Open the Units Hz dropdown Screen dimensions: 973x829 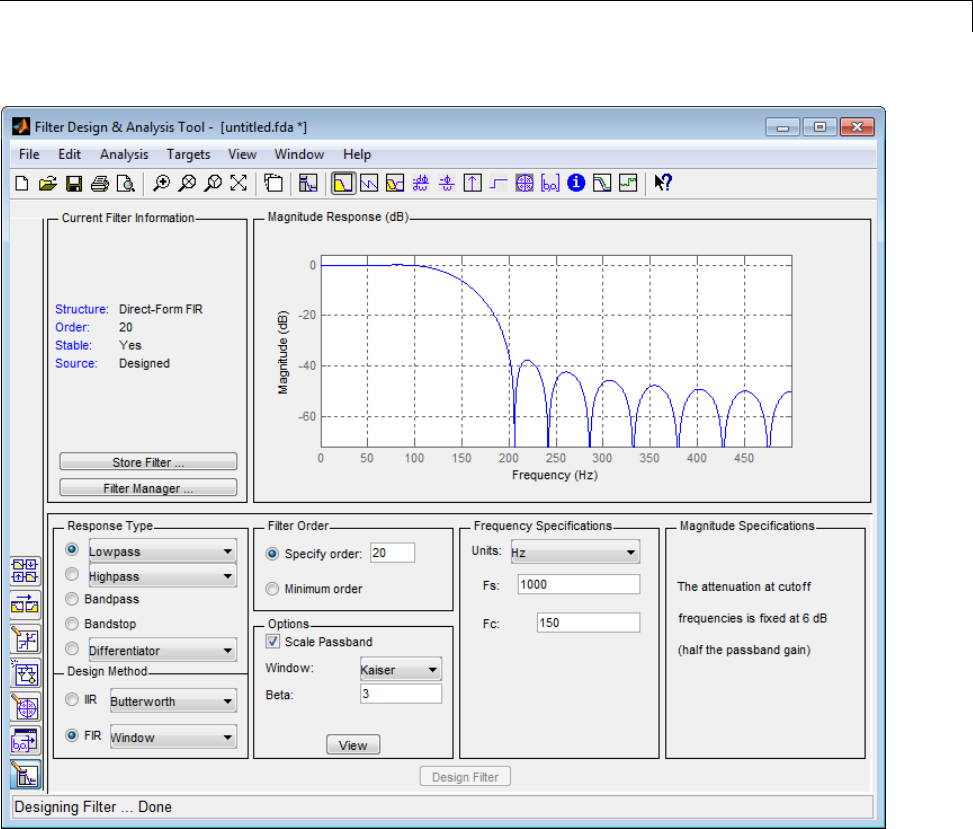tap(573, 552)
